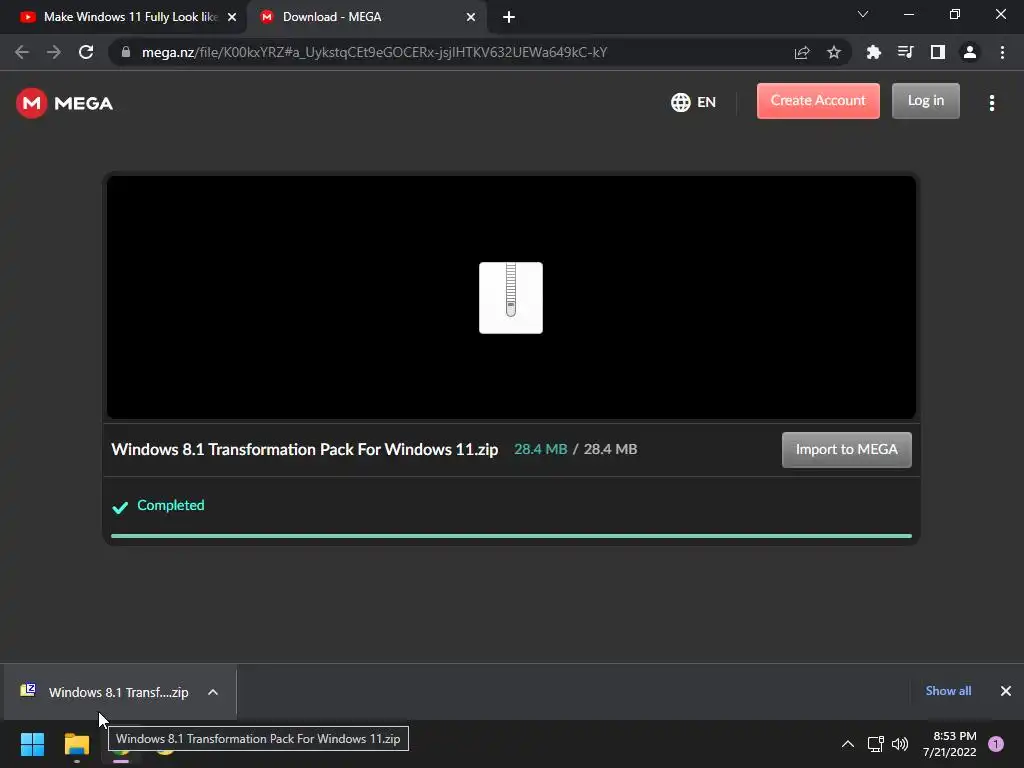
Task: Go forward to next page
Action: pyautogui.click(x=54, y=52)
